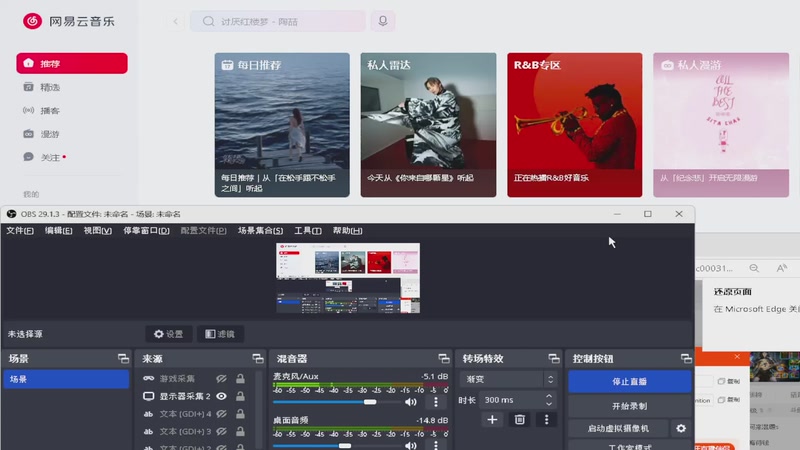Open the 场景集合(S) menu in OBS
Image resolution: width=800 pixels, height=450 pixels.
click(260, 231)
